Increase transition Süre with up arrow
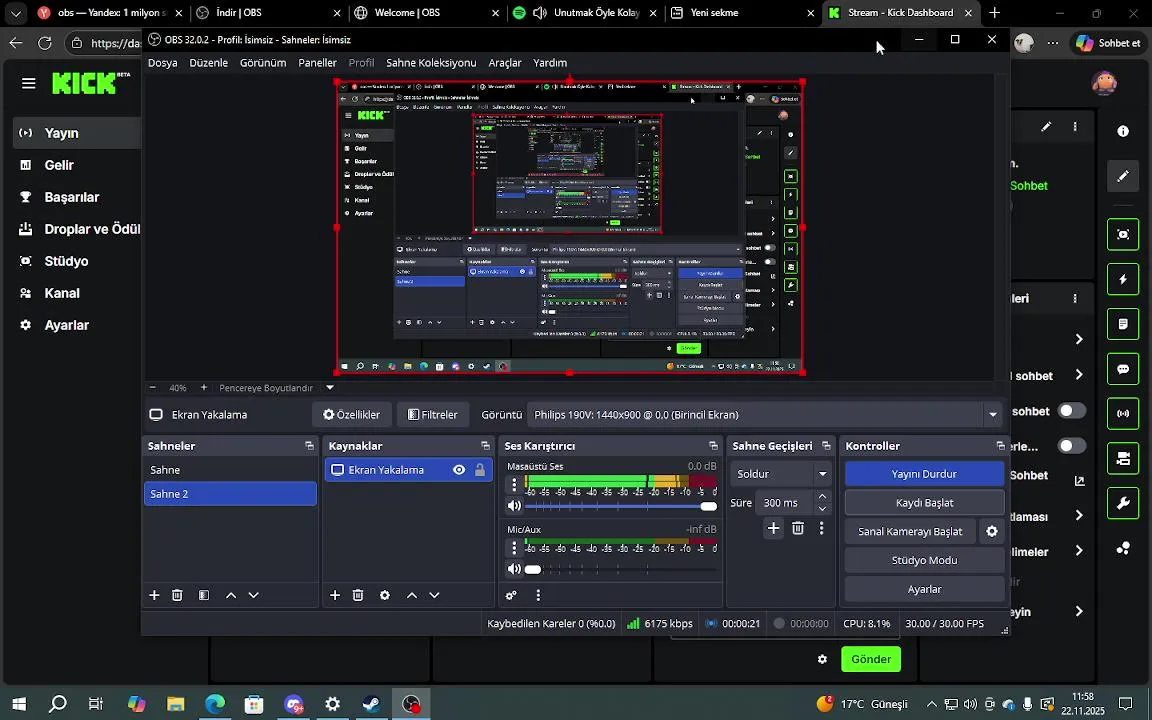1152x720 pixels. (x=822, y=497)
